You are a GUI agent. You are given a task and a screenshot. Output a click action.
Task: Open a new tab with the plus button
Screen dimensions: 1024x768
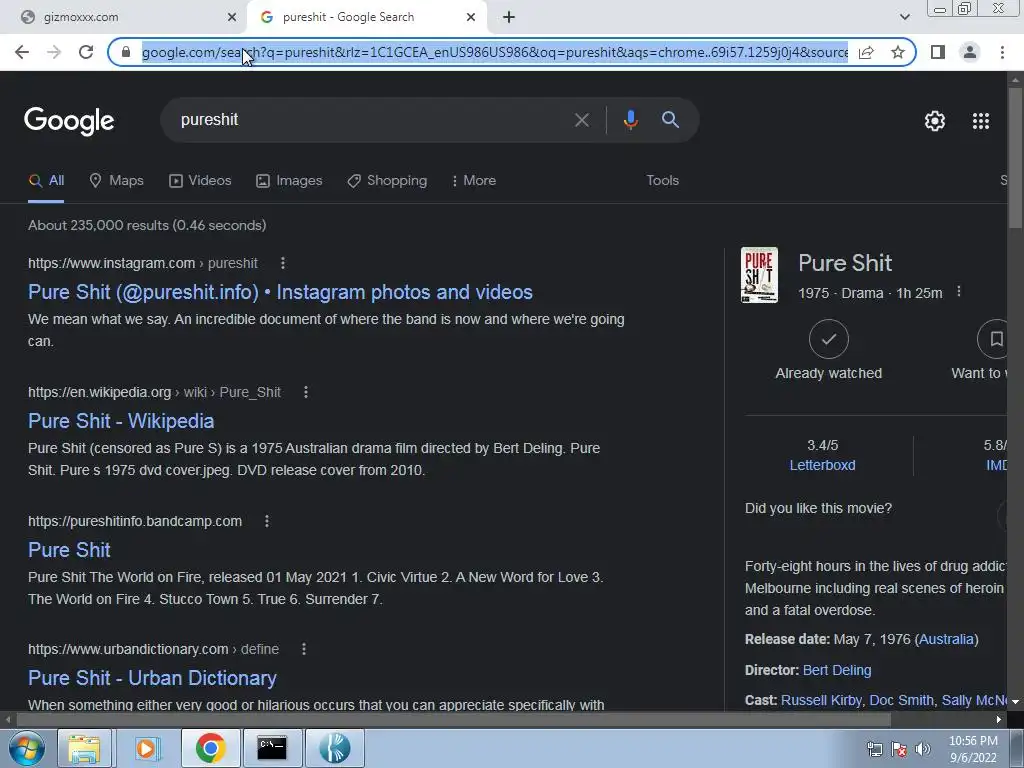click(x=509, y=18)
